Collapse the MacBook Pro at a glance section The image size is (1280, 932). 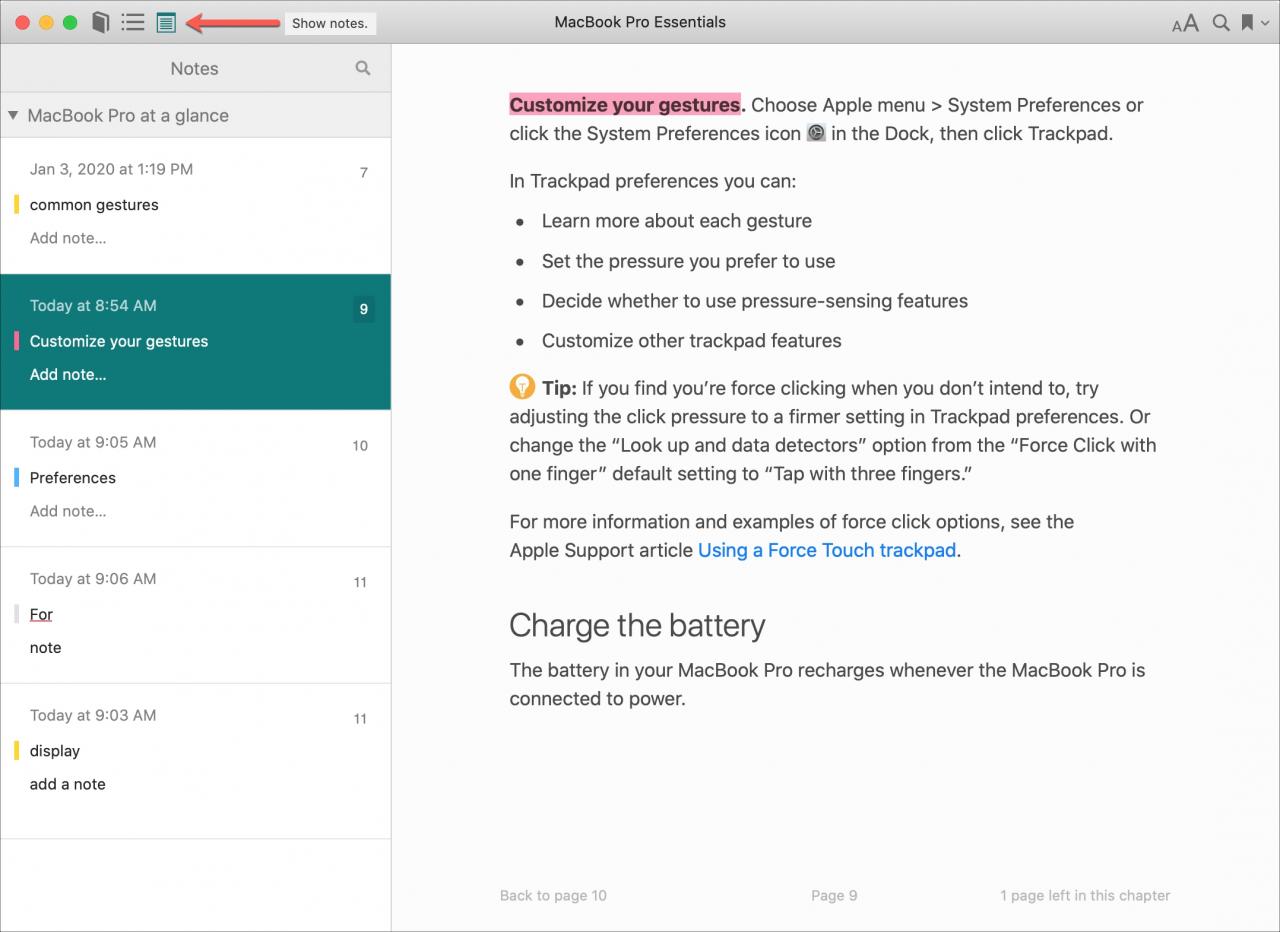point(13,115)
